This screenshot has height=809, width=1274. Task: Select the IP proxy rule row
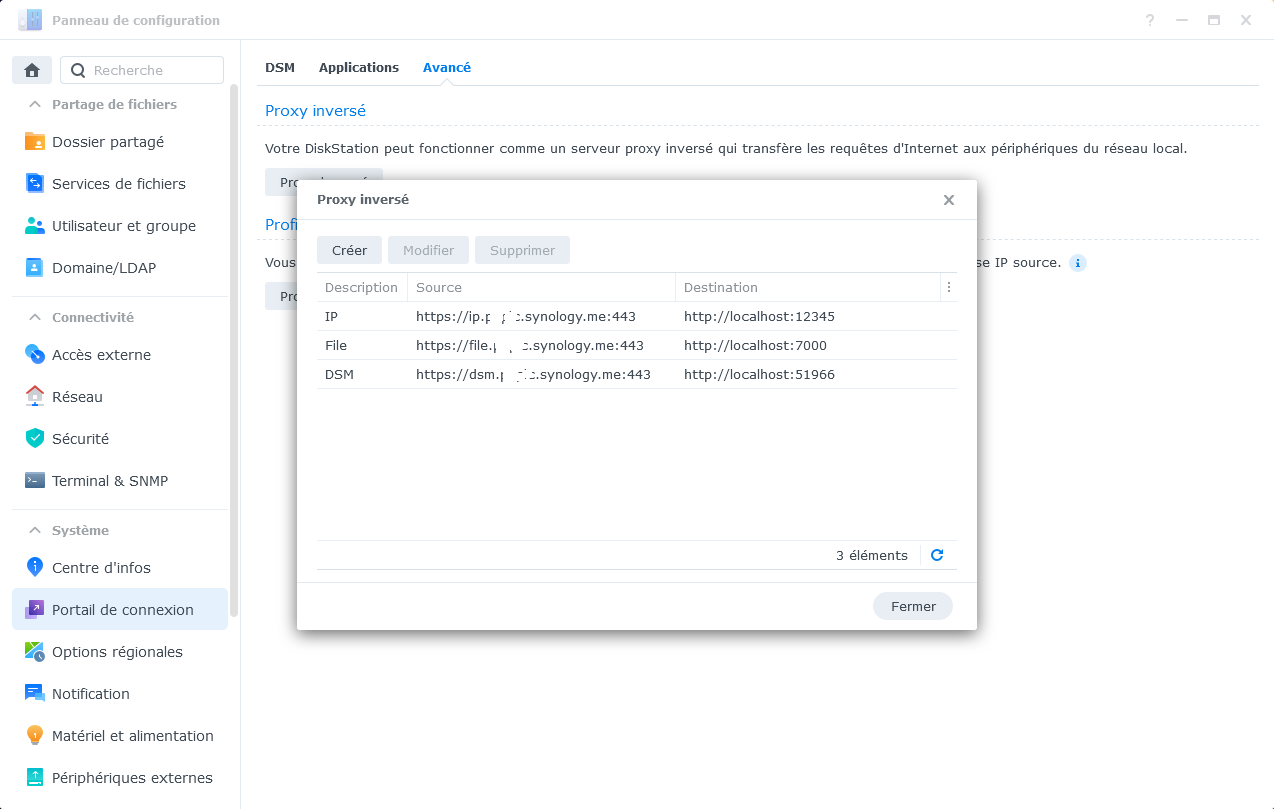637,316
